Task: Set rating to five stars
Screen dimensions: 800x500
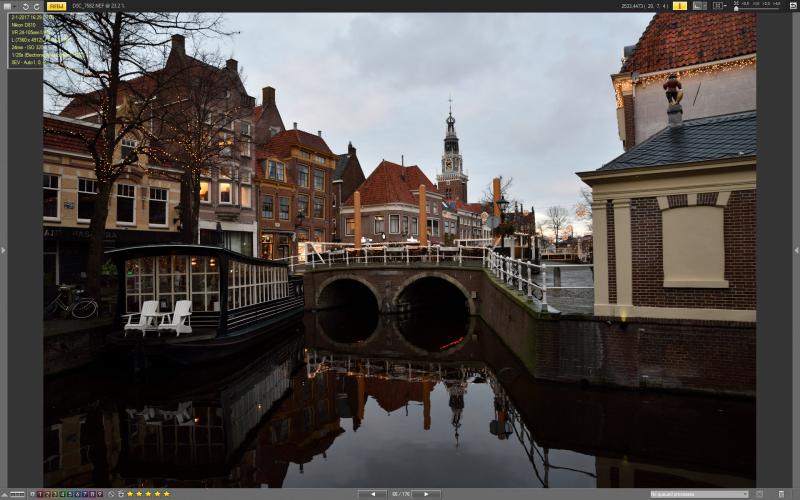Action: point(166,494)
